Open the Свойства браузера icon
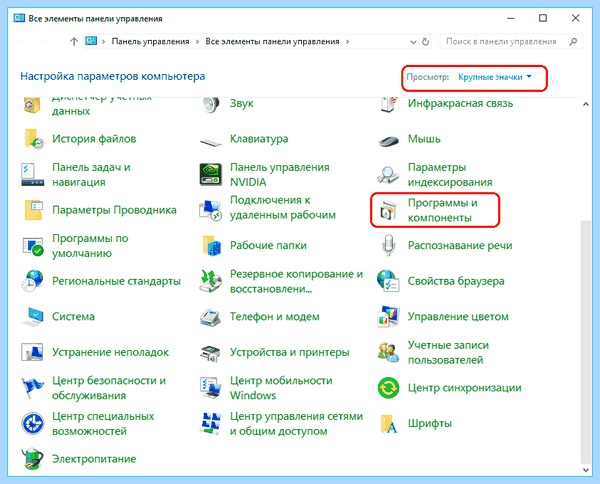 (x=388, y=281)
